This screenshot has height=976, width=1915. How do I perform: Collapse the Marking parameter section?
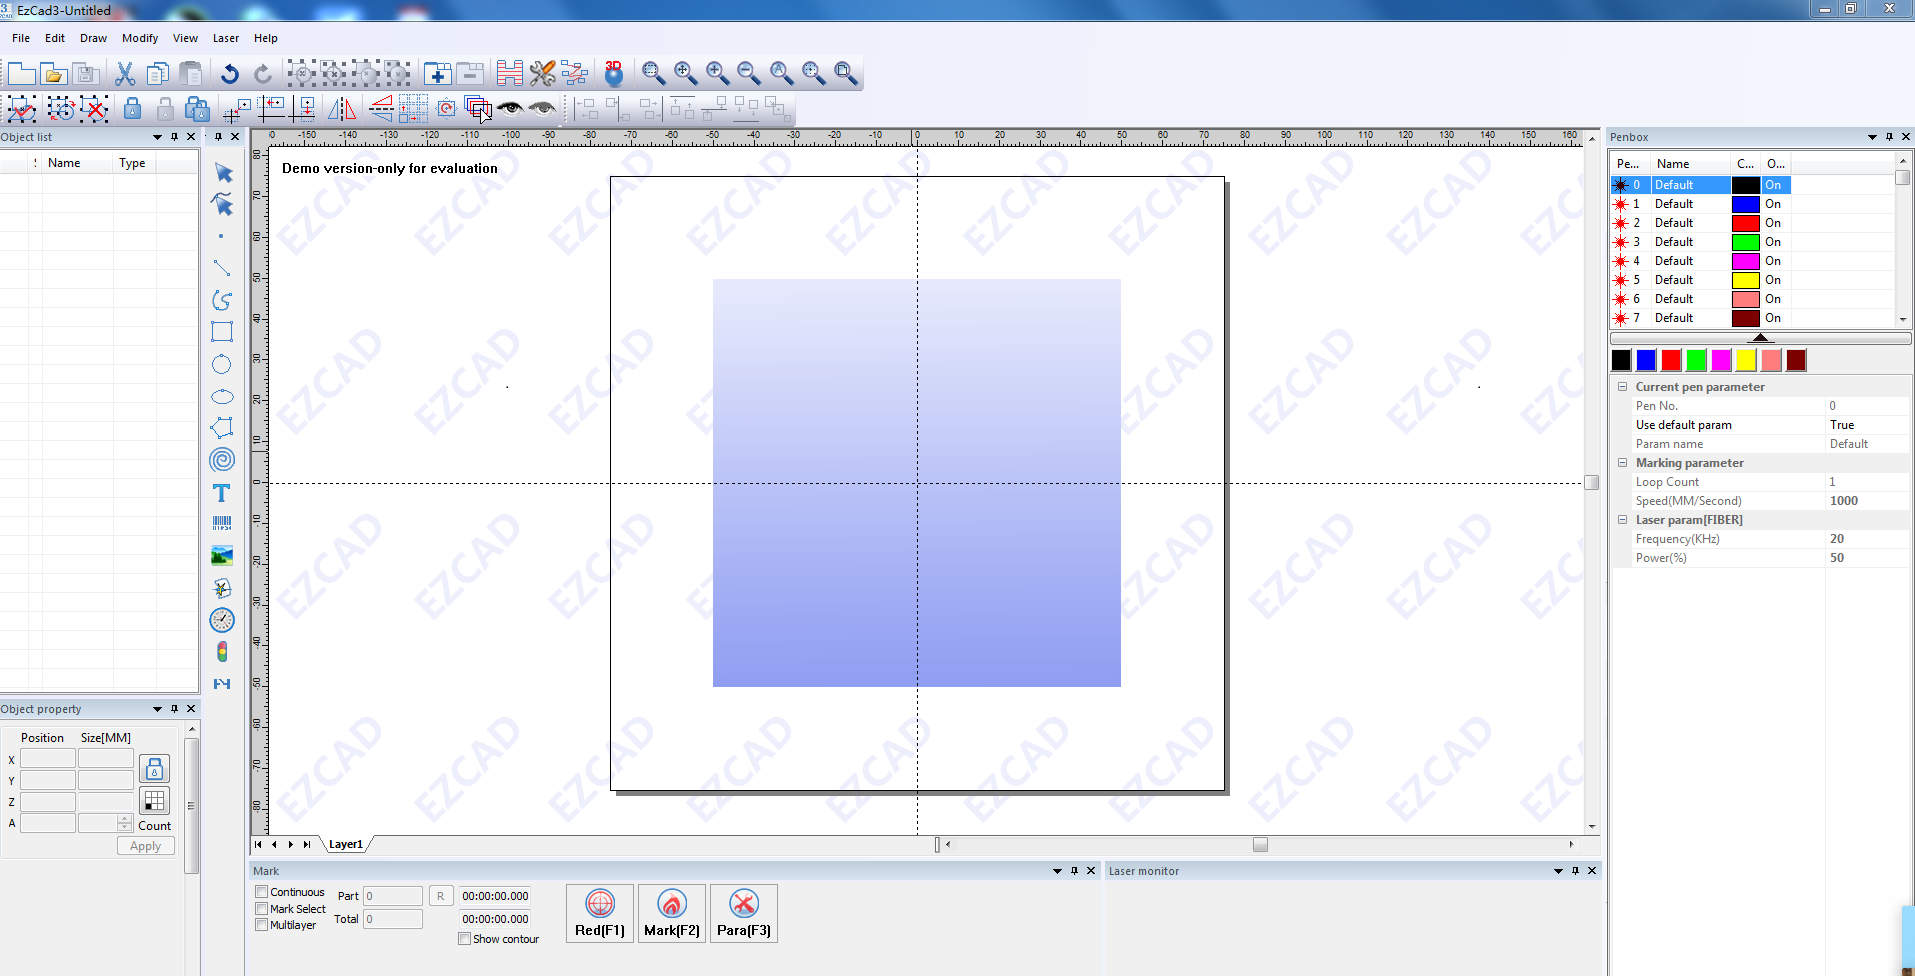coord(1624,462)
